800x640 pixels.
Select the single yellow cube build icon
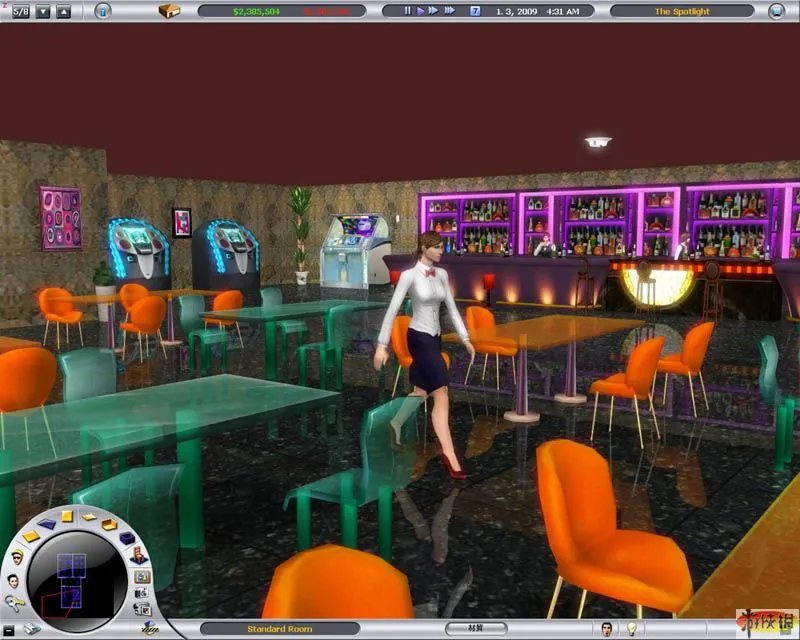click(x=67, y=516)
